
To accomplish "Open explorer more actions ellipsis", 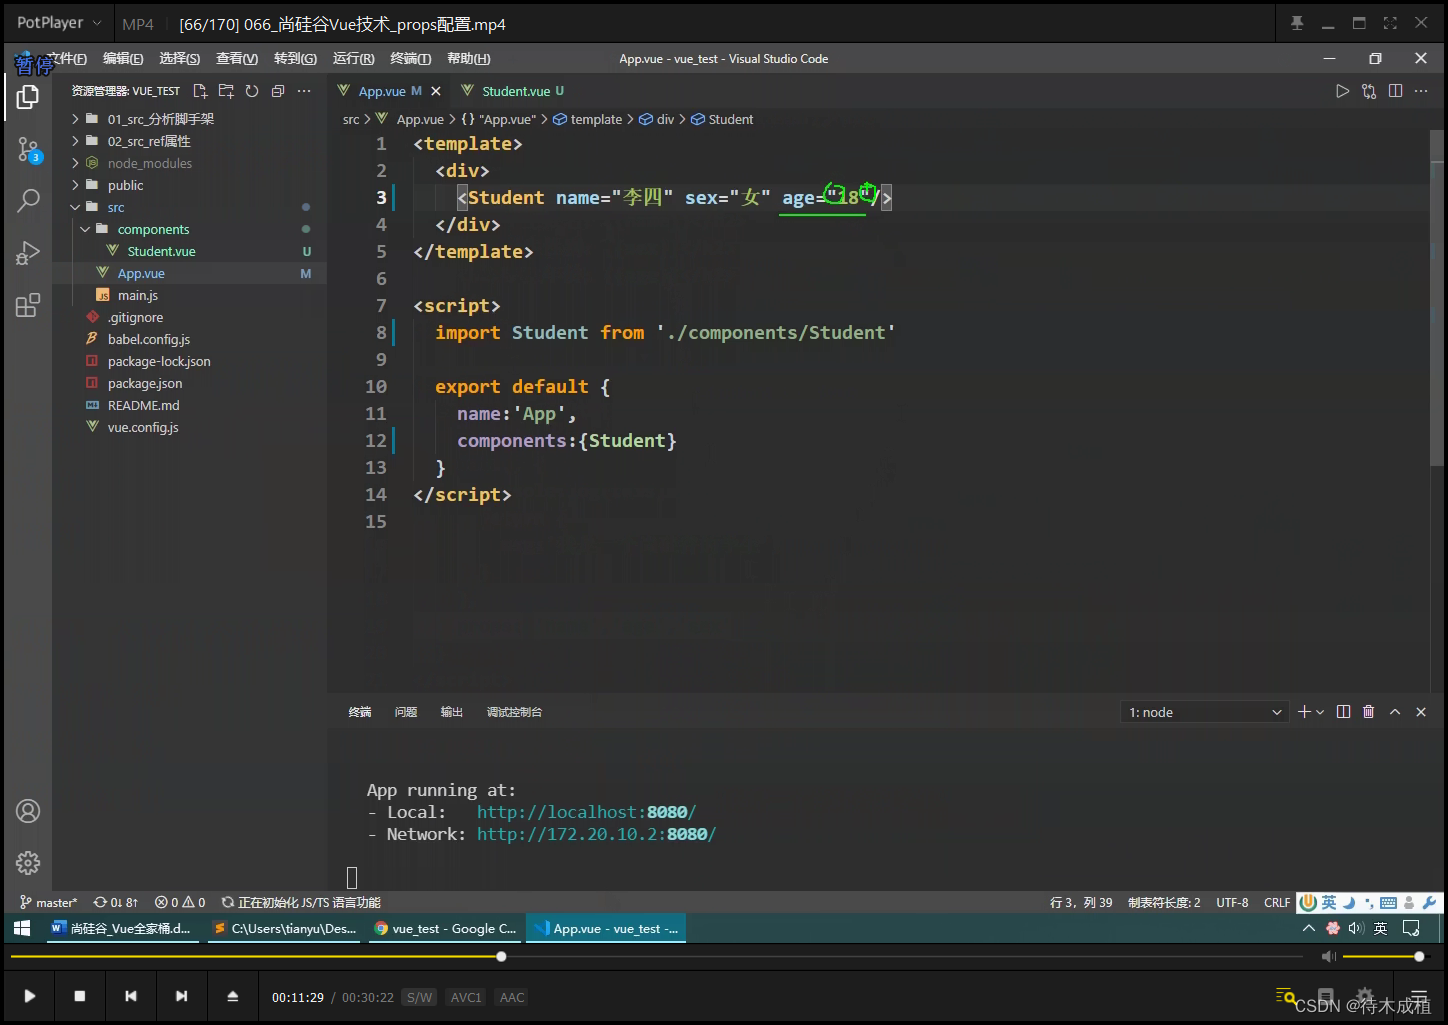I will [304, 91].
